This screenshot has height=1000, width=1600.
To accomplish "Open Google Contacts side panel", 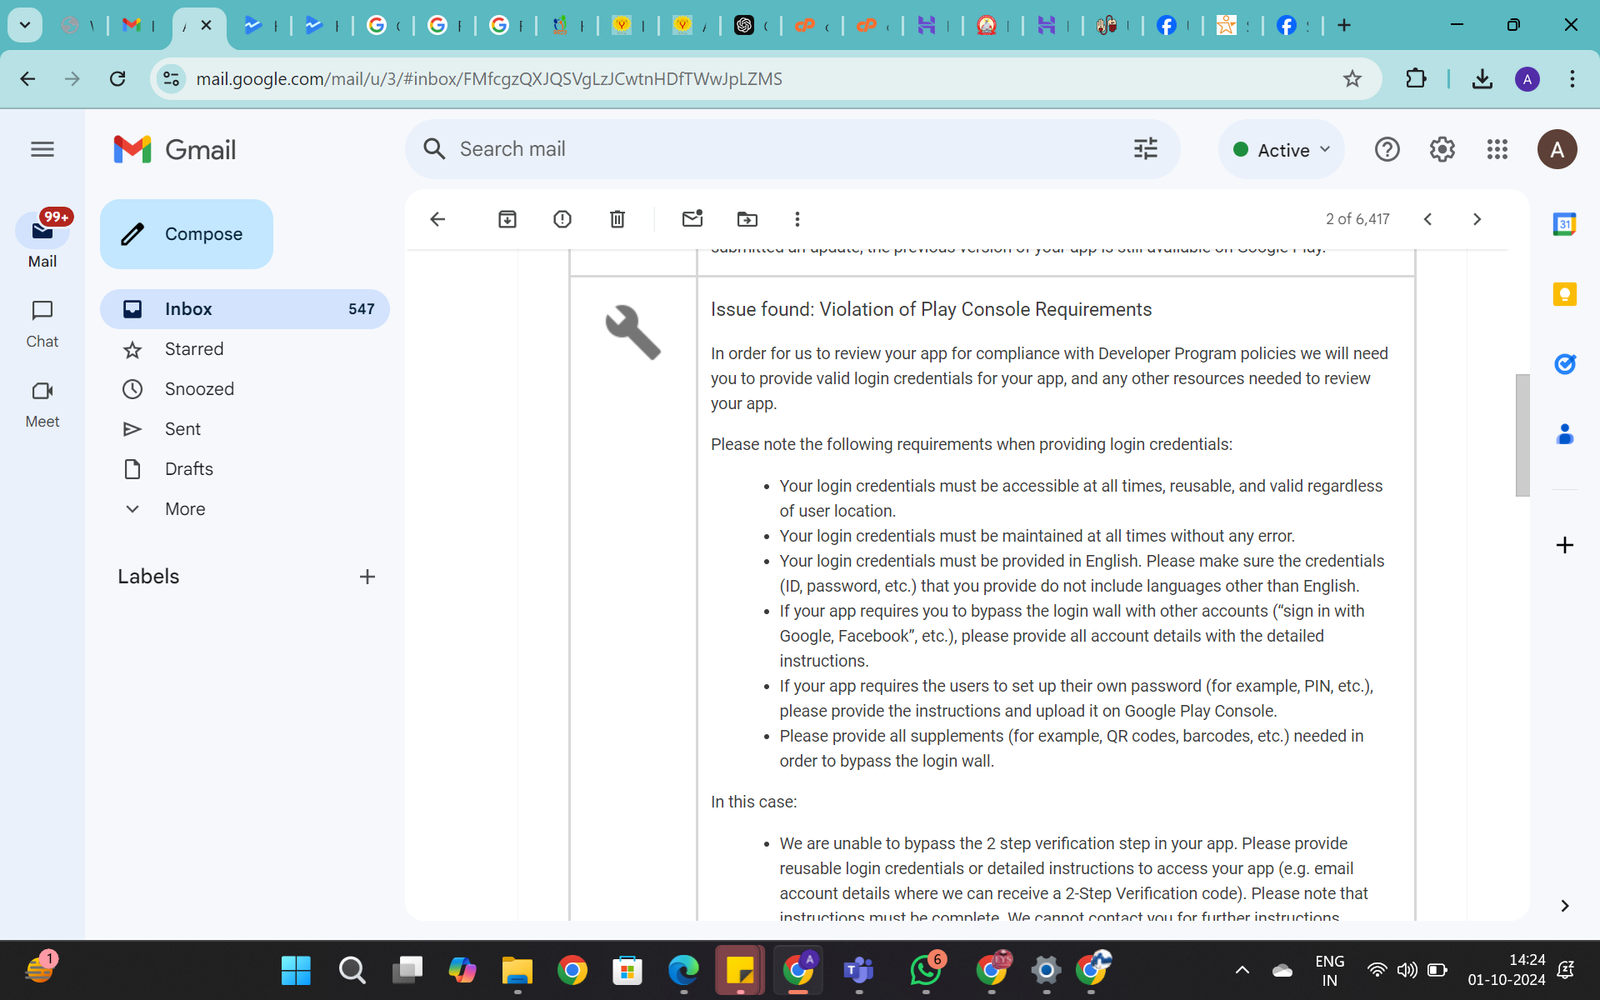I will [1565, 434].
